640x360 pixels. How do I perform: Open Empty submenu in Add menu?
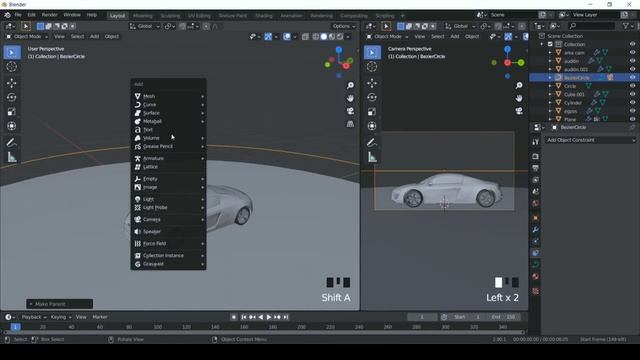point(168,179)
